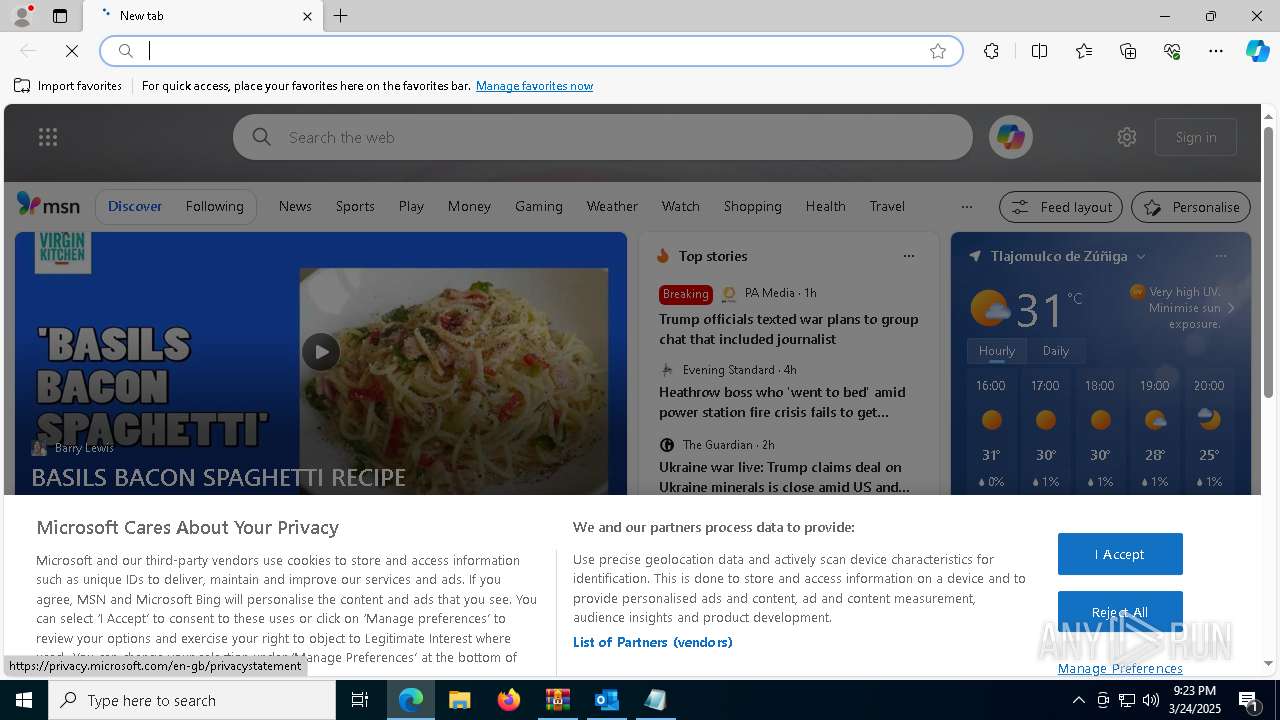1280x720 pixels.
Task: Open the notification center icon
Action: click(1249, 700)
